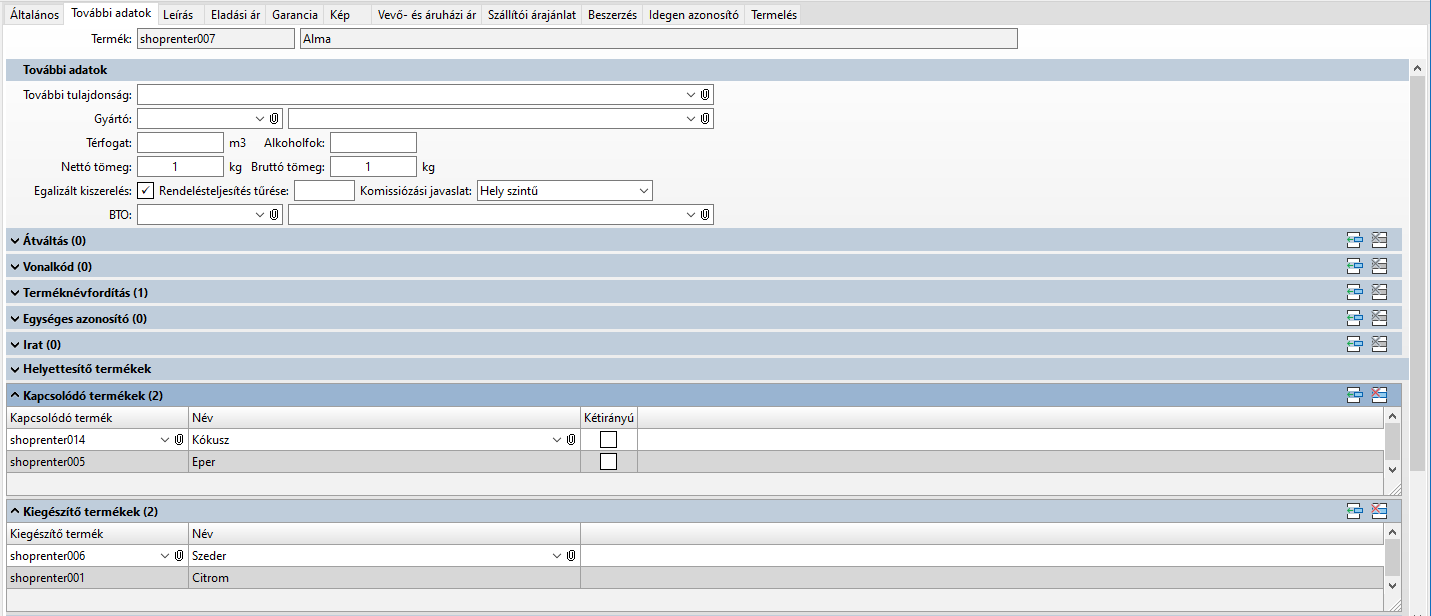This screenshot has width=1431, height=616.
Task: Expand the Átváltás (0) section
Action: 15,241
